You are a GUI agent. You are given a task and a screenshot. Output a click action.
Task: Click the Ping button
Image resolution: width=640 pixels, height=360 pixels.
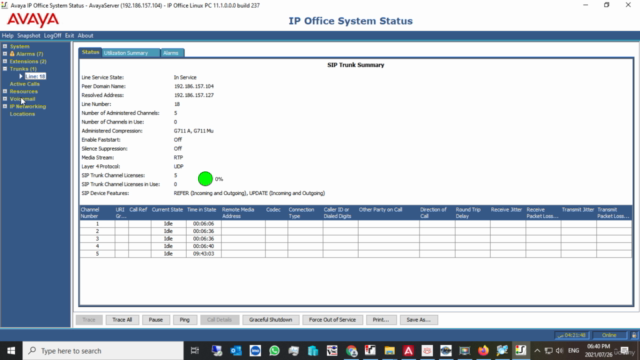(x=184, y=320)
